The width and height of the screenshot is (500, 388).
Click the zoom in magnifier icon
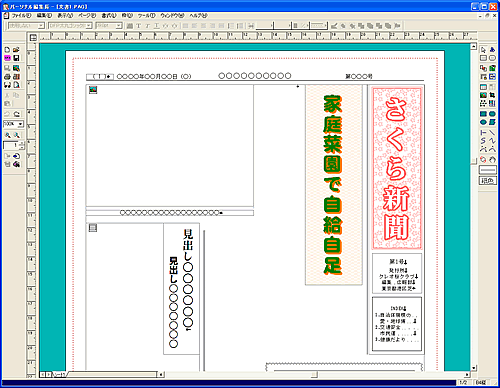tap(7, 135)
